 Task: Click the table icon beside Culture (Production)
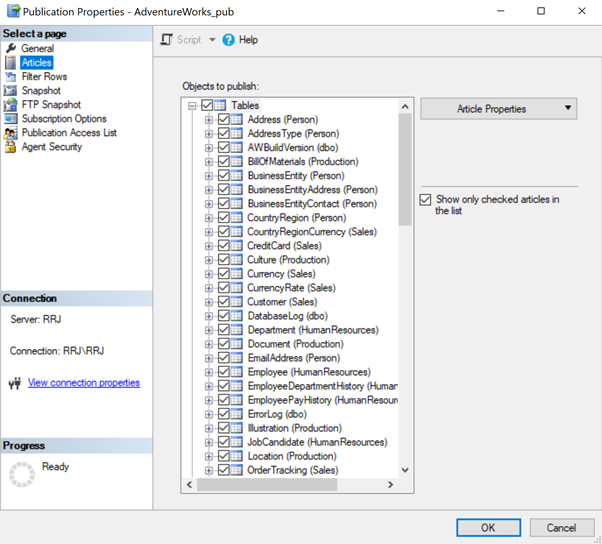236,260
